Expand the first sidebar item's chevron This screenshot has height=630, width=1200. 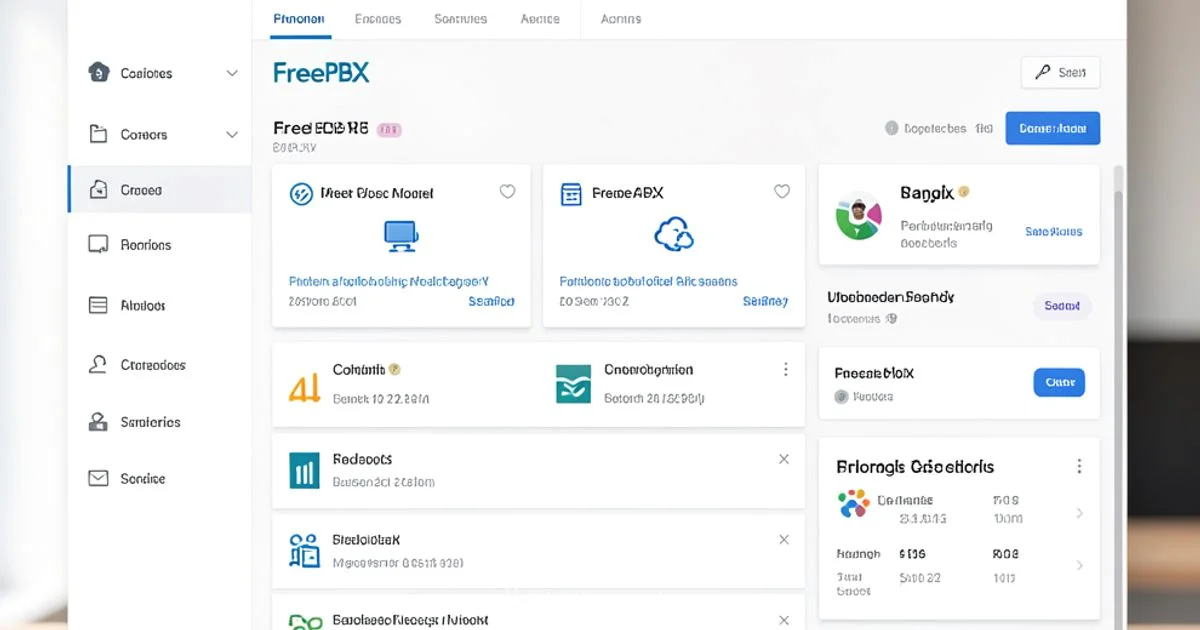232,73
